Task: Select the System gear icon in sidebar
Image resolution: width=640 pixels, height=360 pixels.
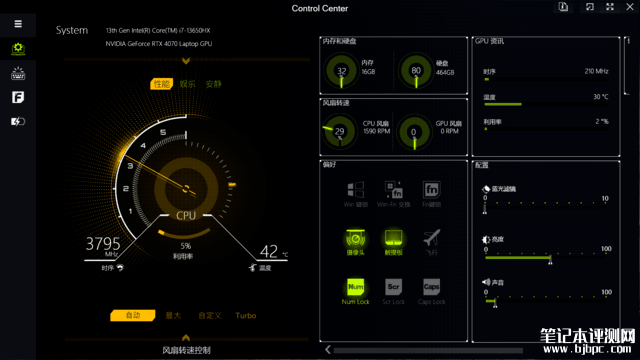Action: (18, 49)
